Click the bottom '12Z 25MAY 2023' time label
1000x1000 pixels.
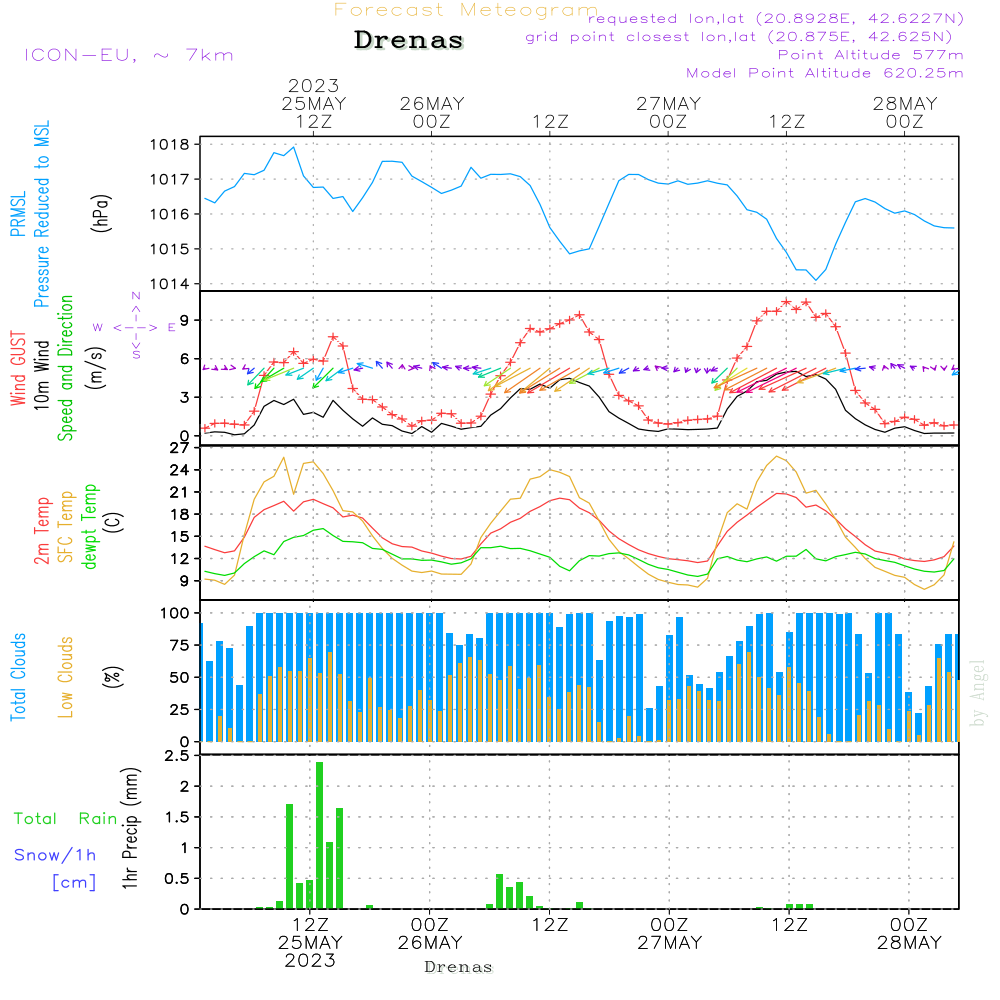(x=311, y=943)
